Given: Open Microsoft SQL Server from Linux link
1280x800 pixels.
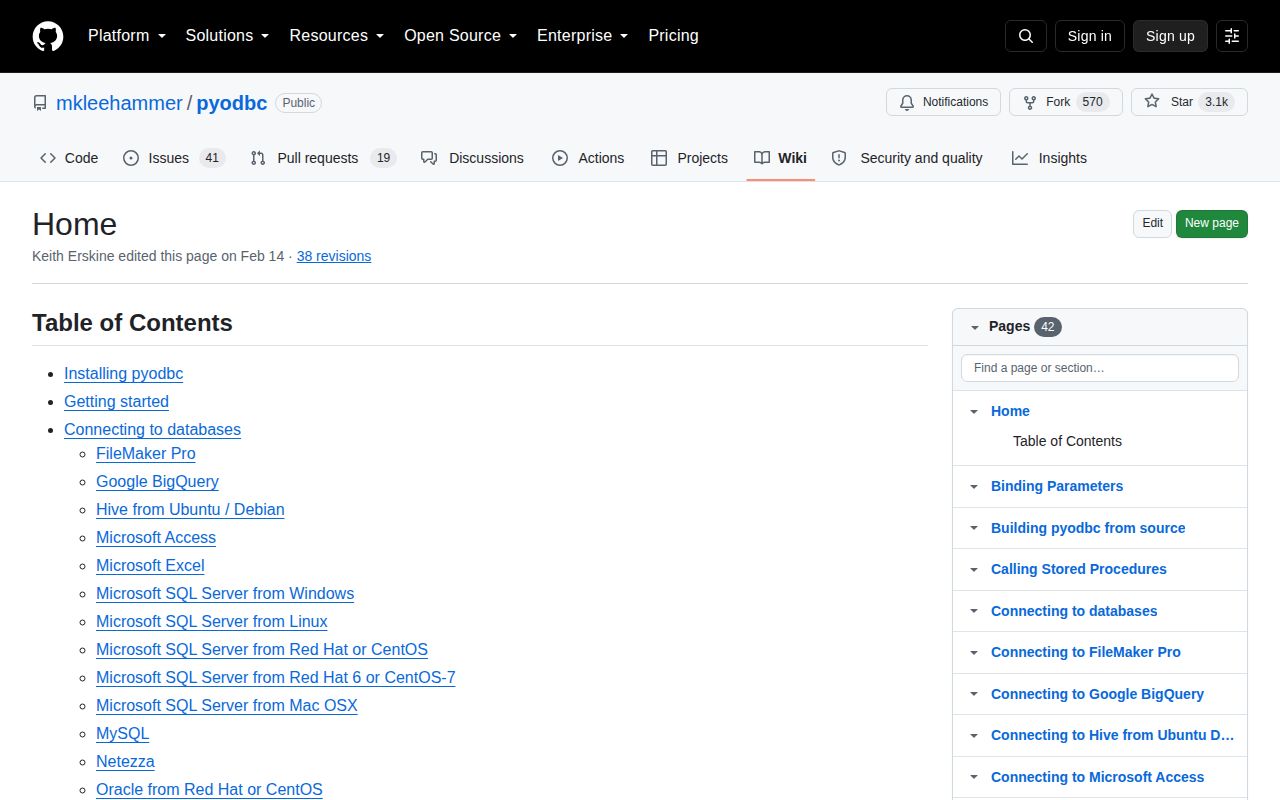Looking at the screenshot, I should point(212,621).
